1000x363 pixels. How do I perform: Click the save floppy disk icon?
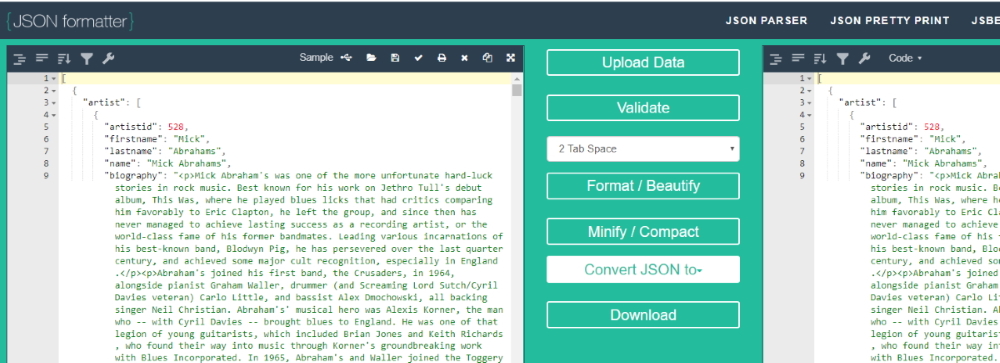click(395, 58)
